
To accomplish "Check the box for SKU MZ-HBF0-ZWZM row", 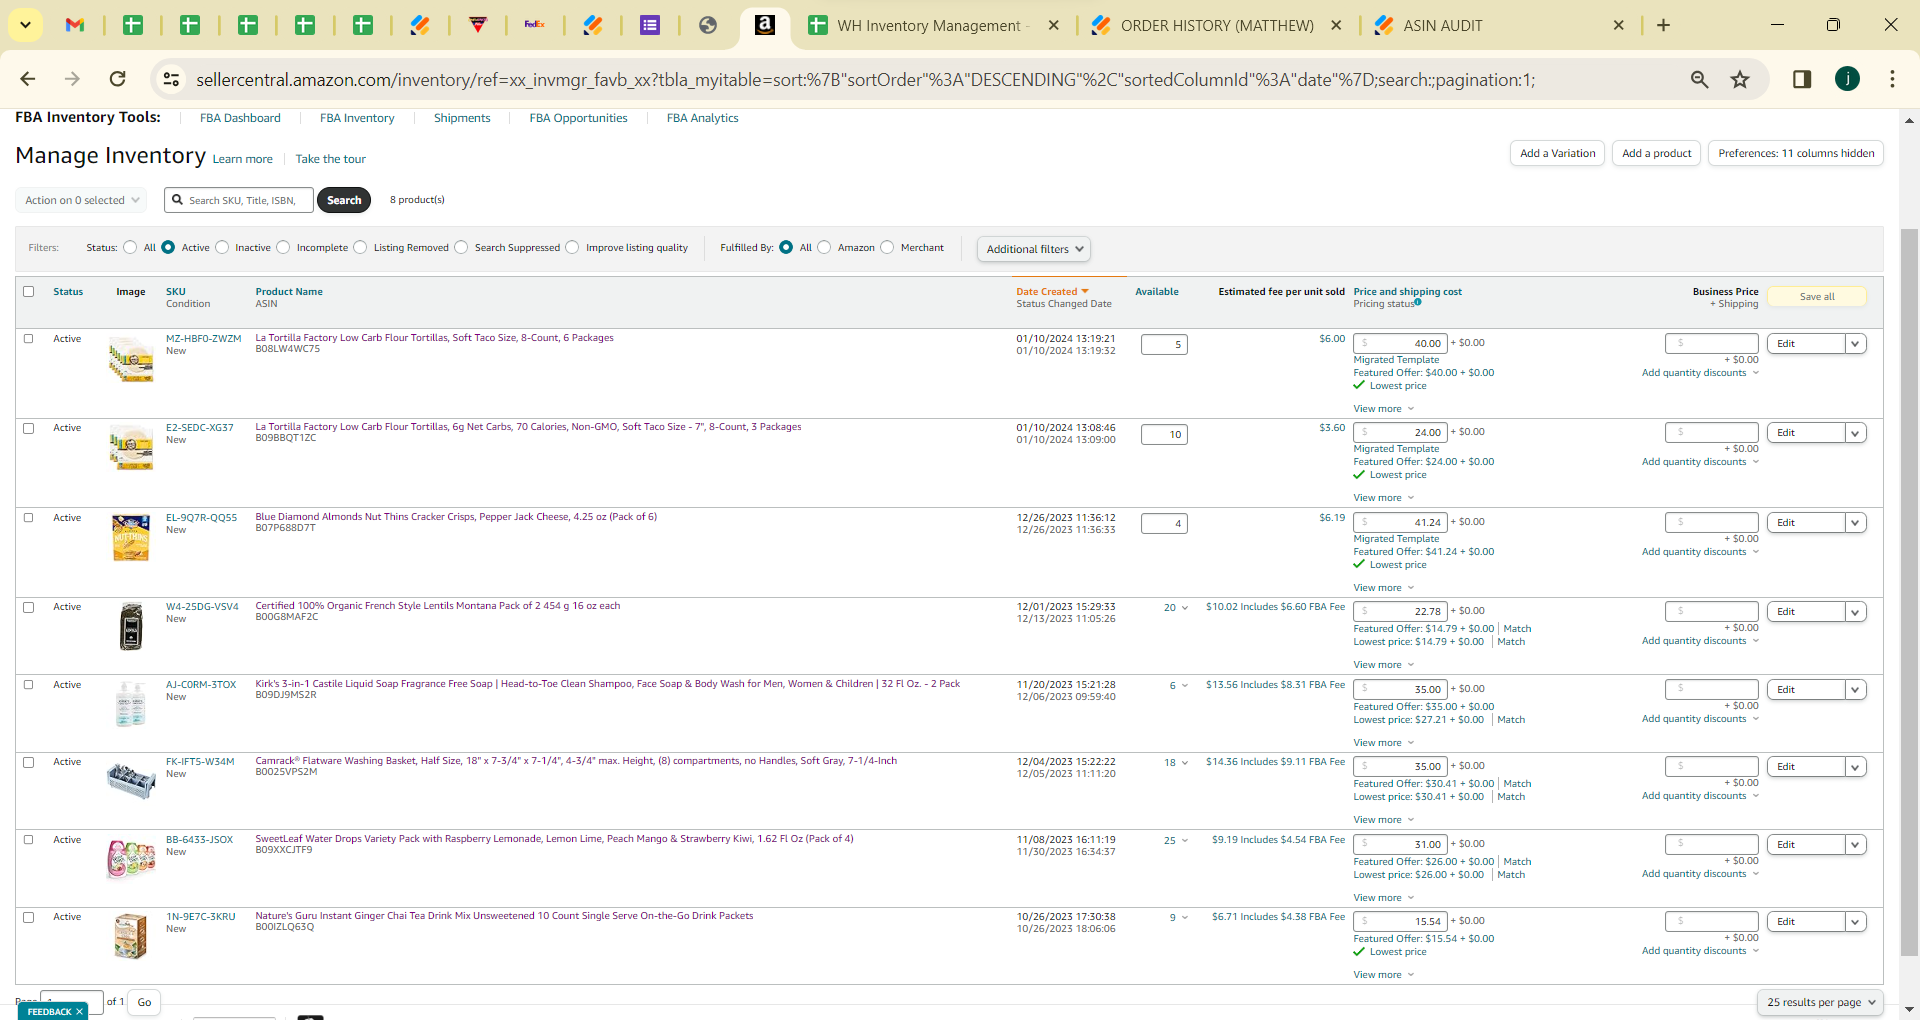I will [29, 339].
